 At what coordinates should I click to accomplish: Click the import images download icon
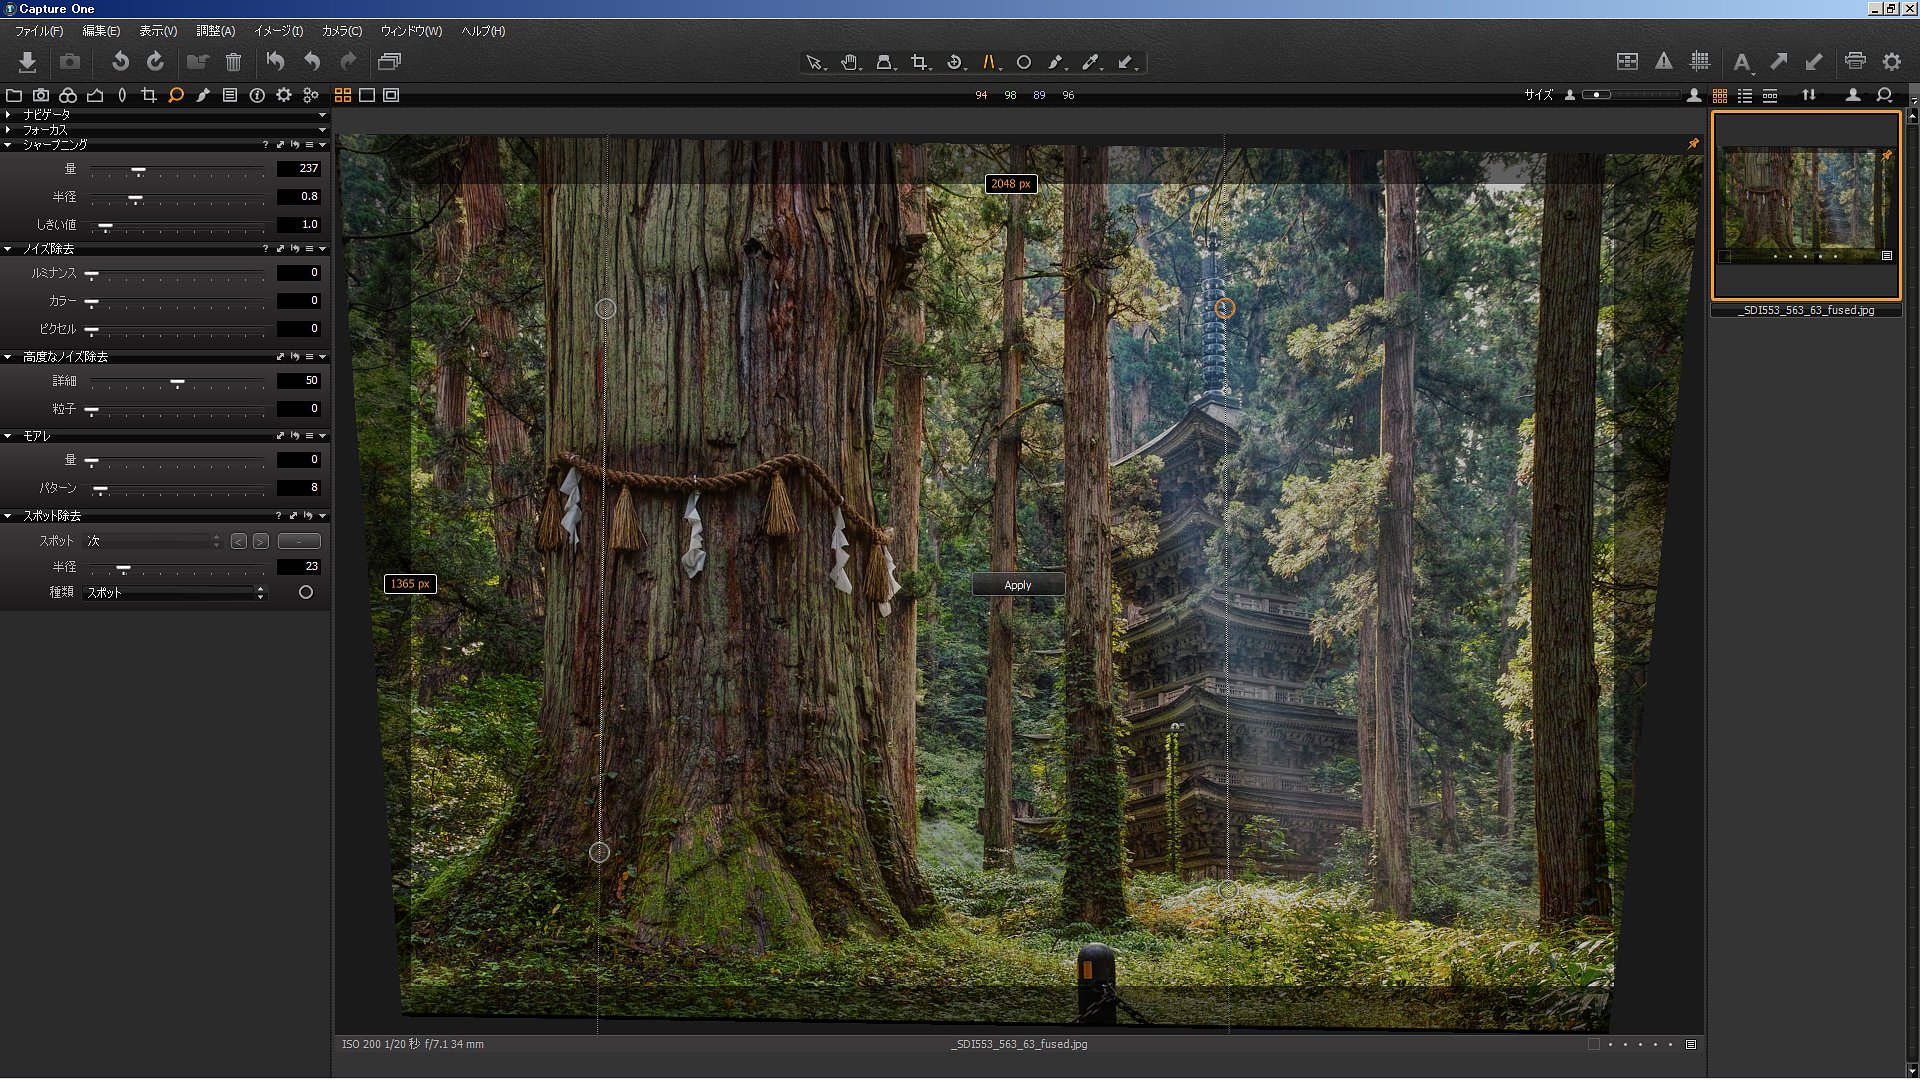pyautogui.click(x=27, y=62)
